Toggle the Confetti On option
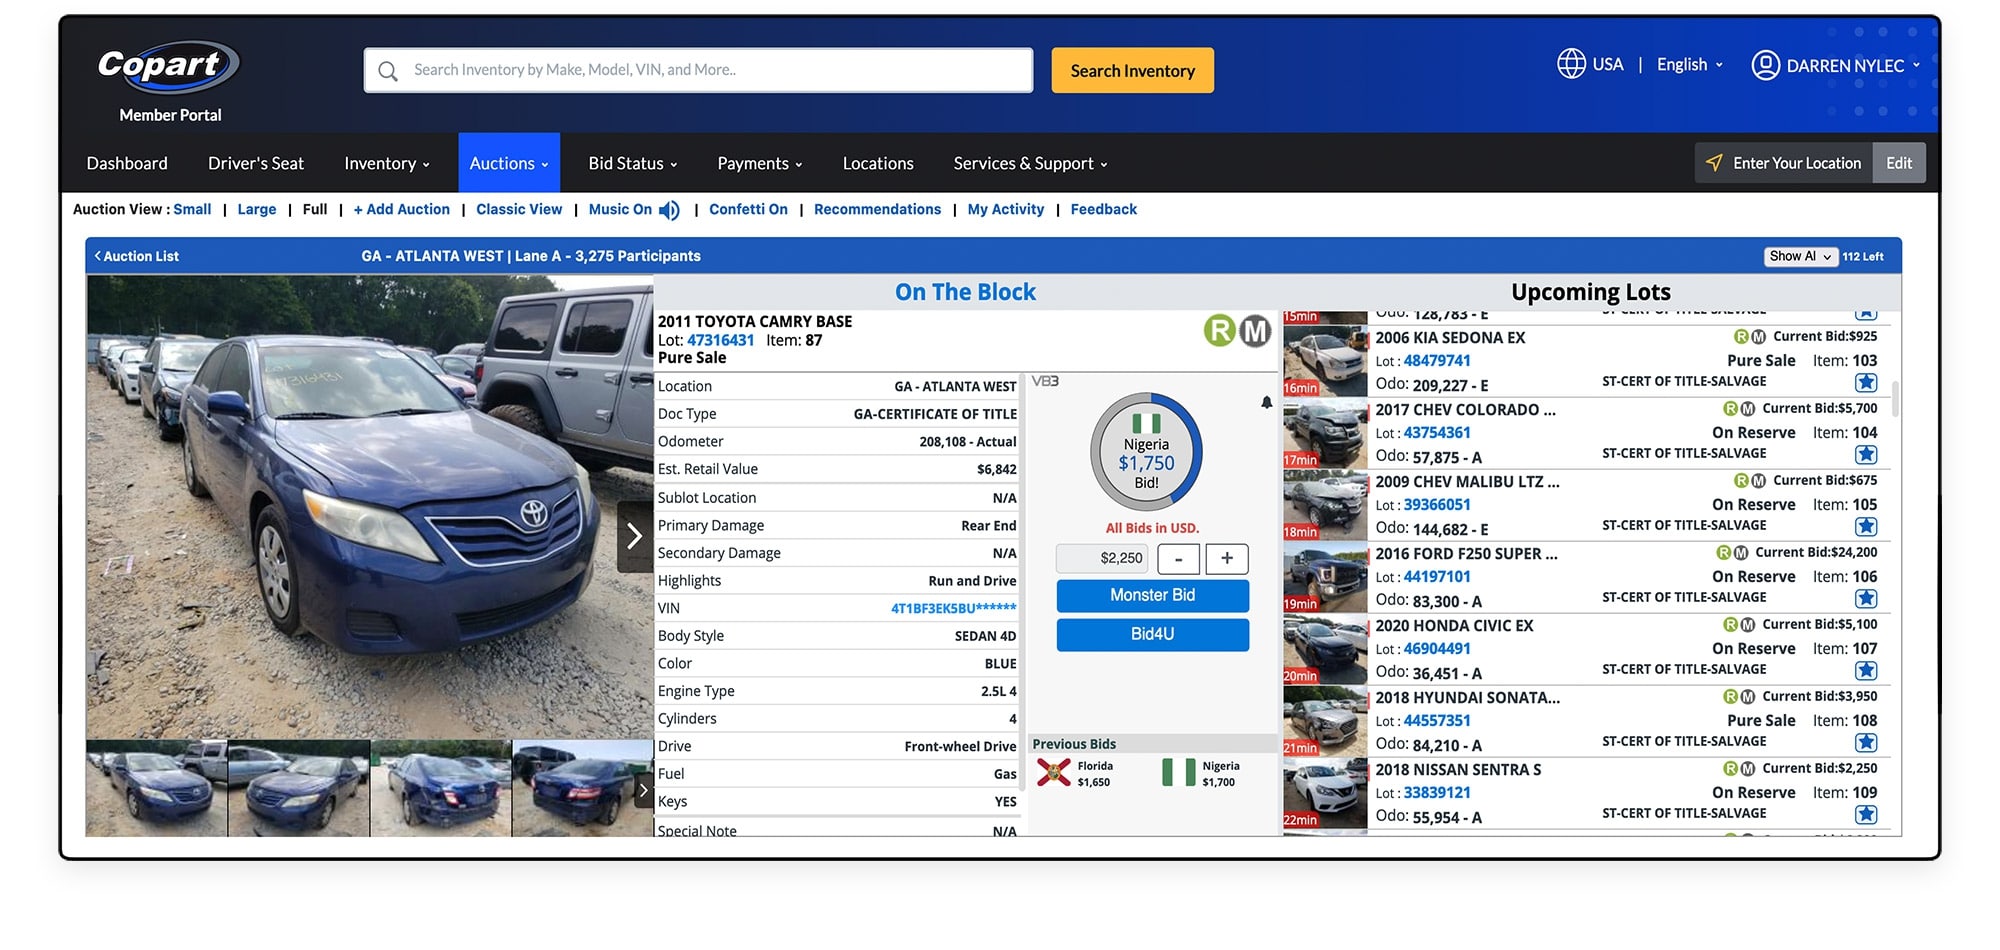This screenshot has height=950, width=2000. coord(748,210)
